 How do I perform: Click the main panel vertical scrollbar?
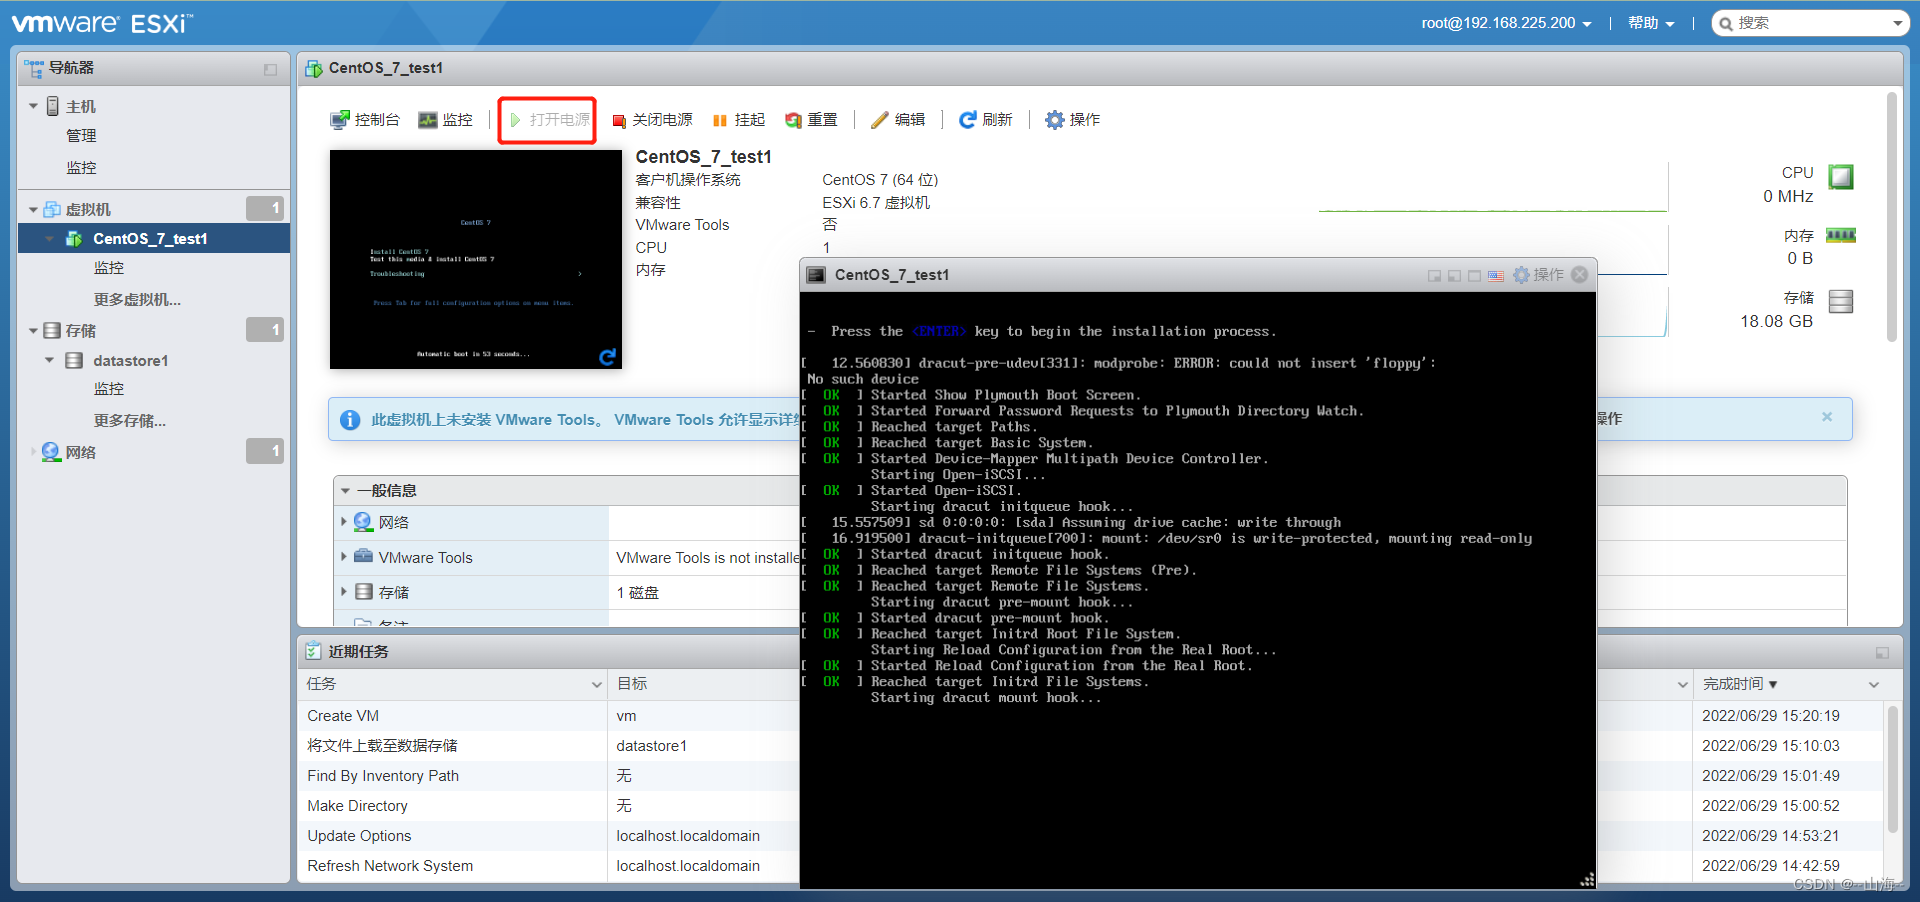[1892, 217]
